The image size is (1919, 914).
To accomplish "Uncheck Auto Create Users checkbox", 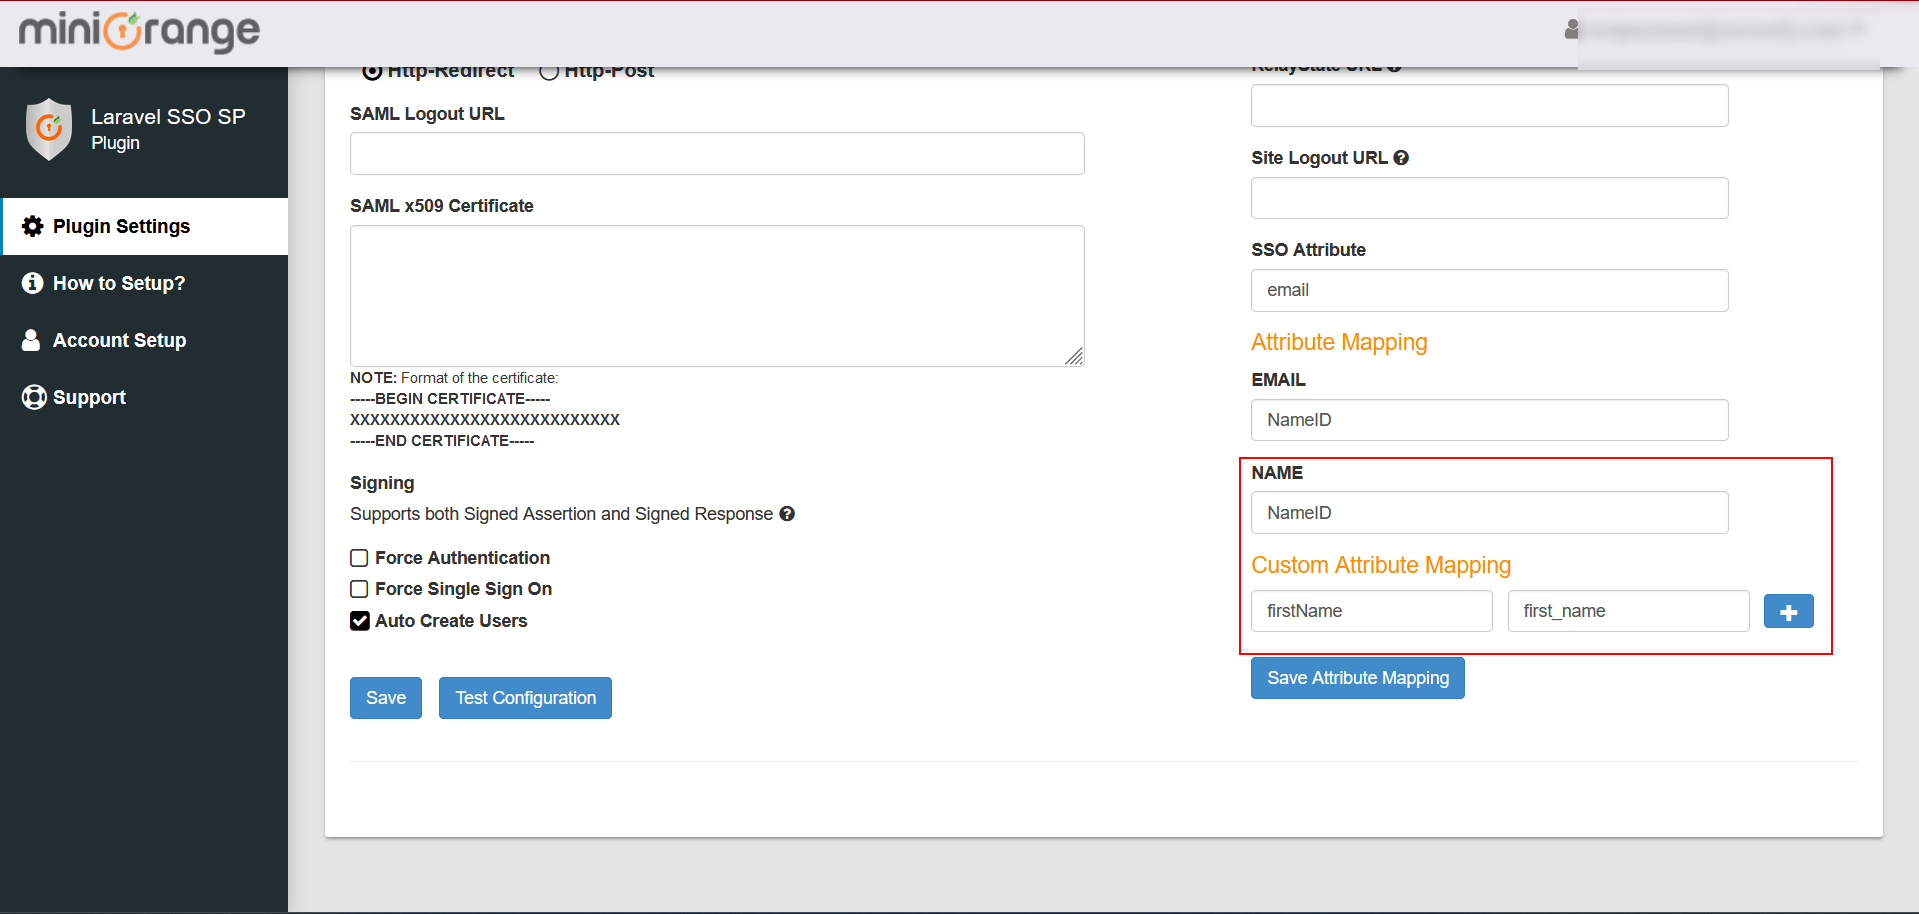I will [360, 621].
